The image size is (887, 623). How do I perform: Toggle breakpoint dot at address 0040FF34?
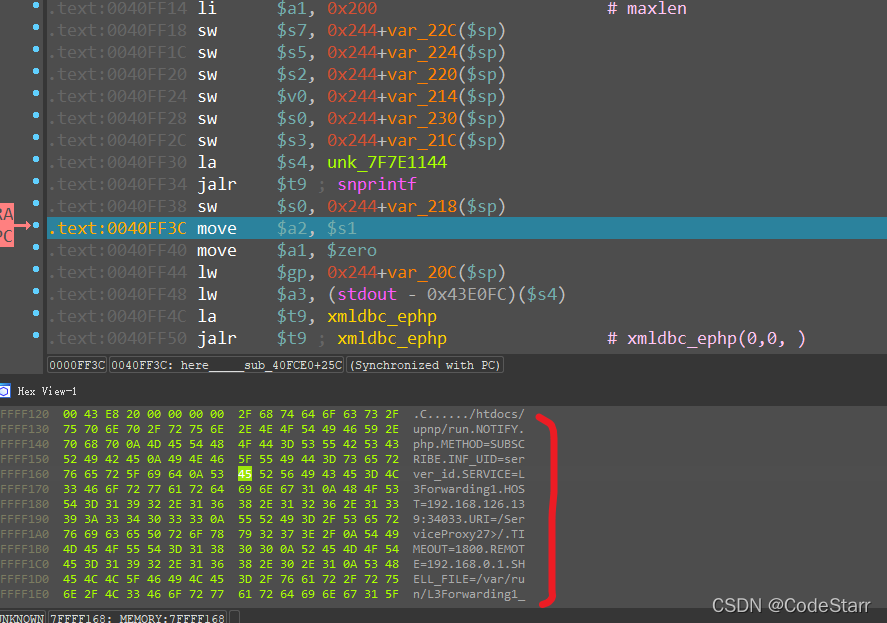click(36, 182)
